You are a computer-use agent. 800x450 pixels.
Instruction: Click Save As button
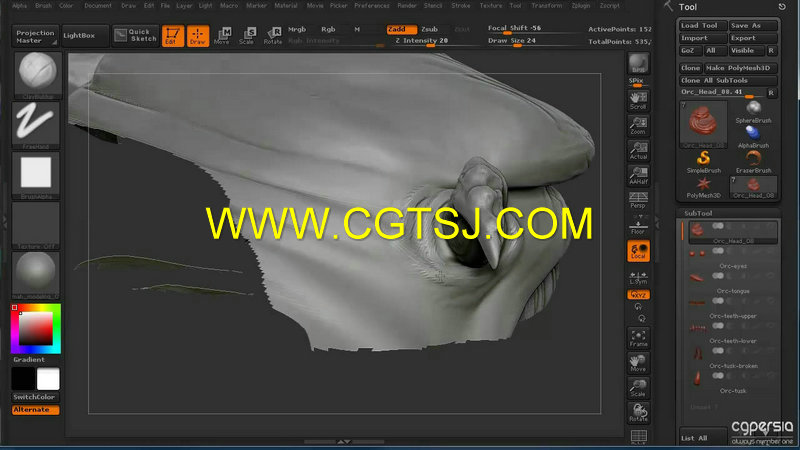pos(753,26)
